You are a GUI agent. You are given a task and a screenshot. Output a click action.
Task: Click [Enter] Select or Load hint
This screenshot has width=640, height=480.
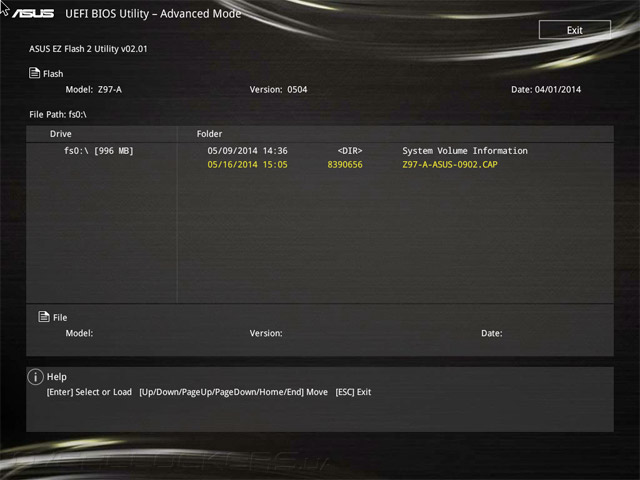click(x=89, y=392)
